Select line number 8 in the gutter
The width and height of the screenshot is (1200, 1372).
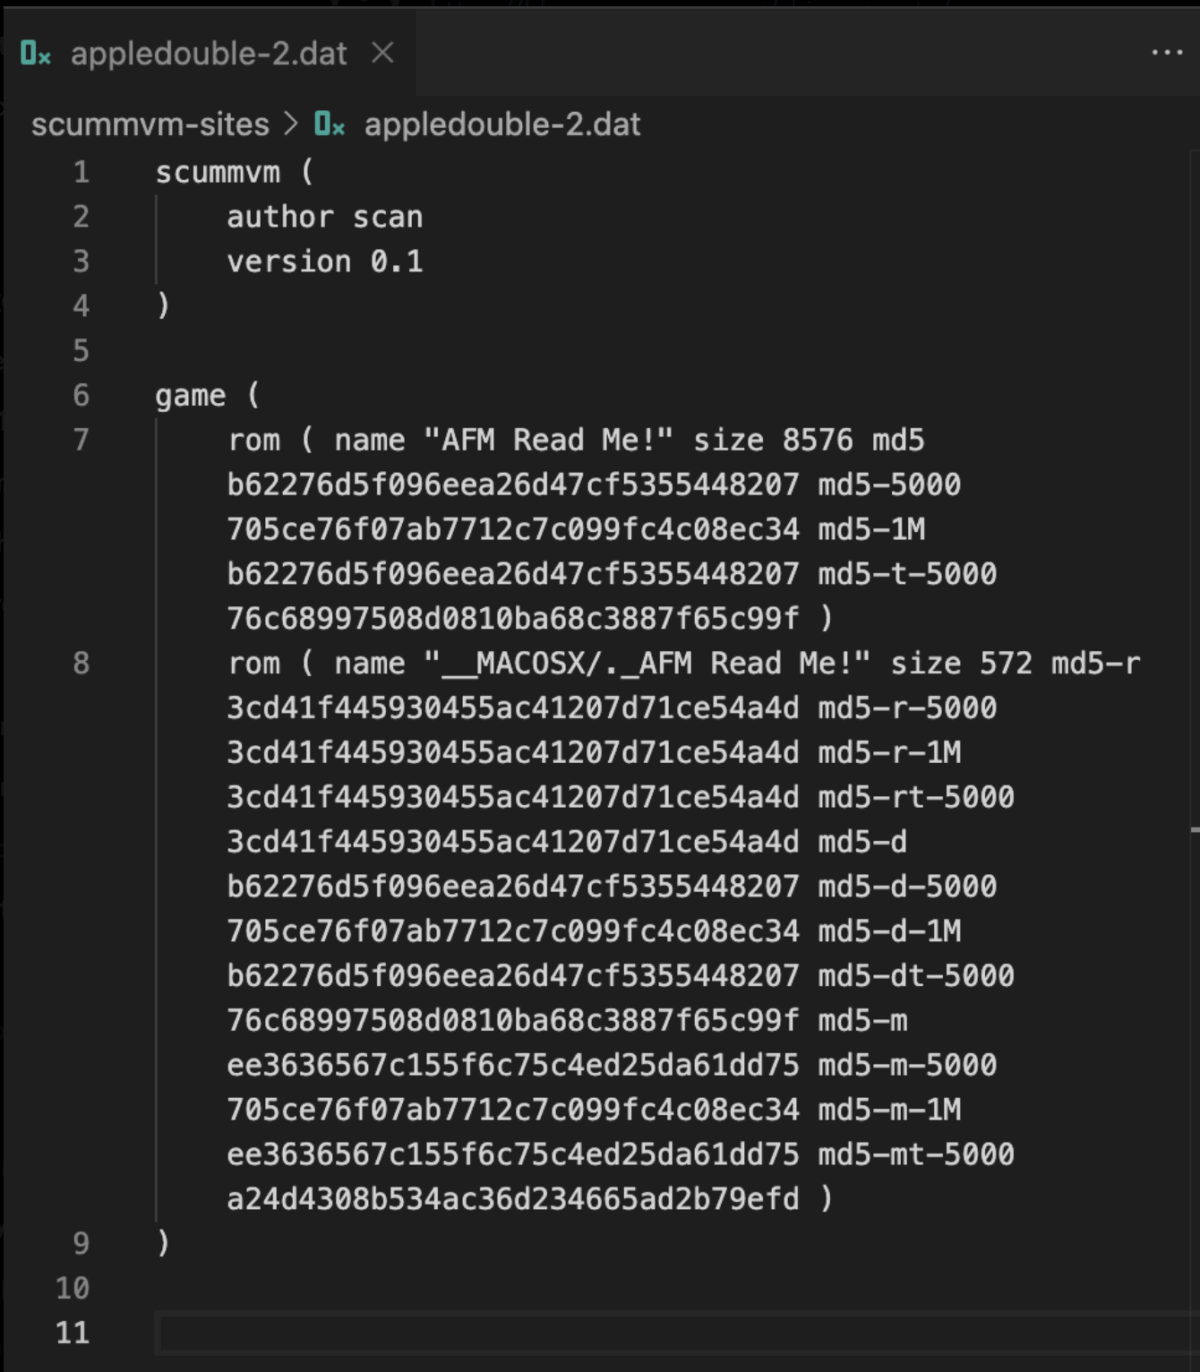[x=81, y=663]
